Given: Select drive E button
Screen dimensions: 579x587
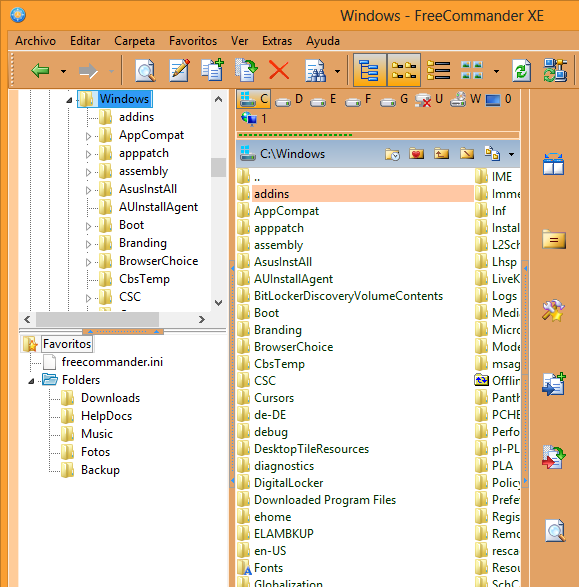Looking at the screenshot, I should click(323, 100).
